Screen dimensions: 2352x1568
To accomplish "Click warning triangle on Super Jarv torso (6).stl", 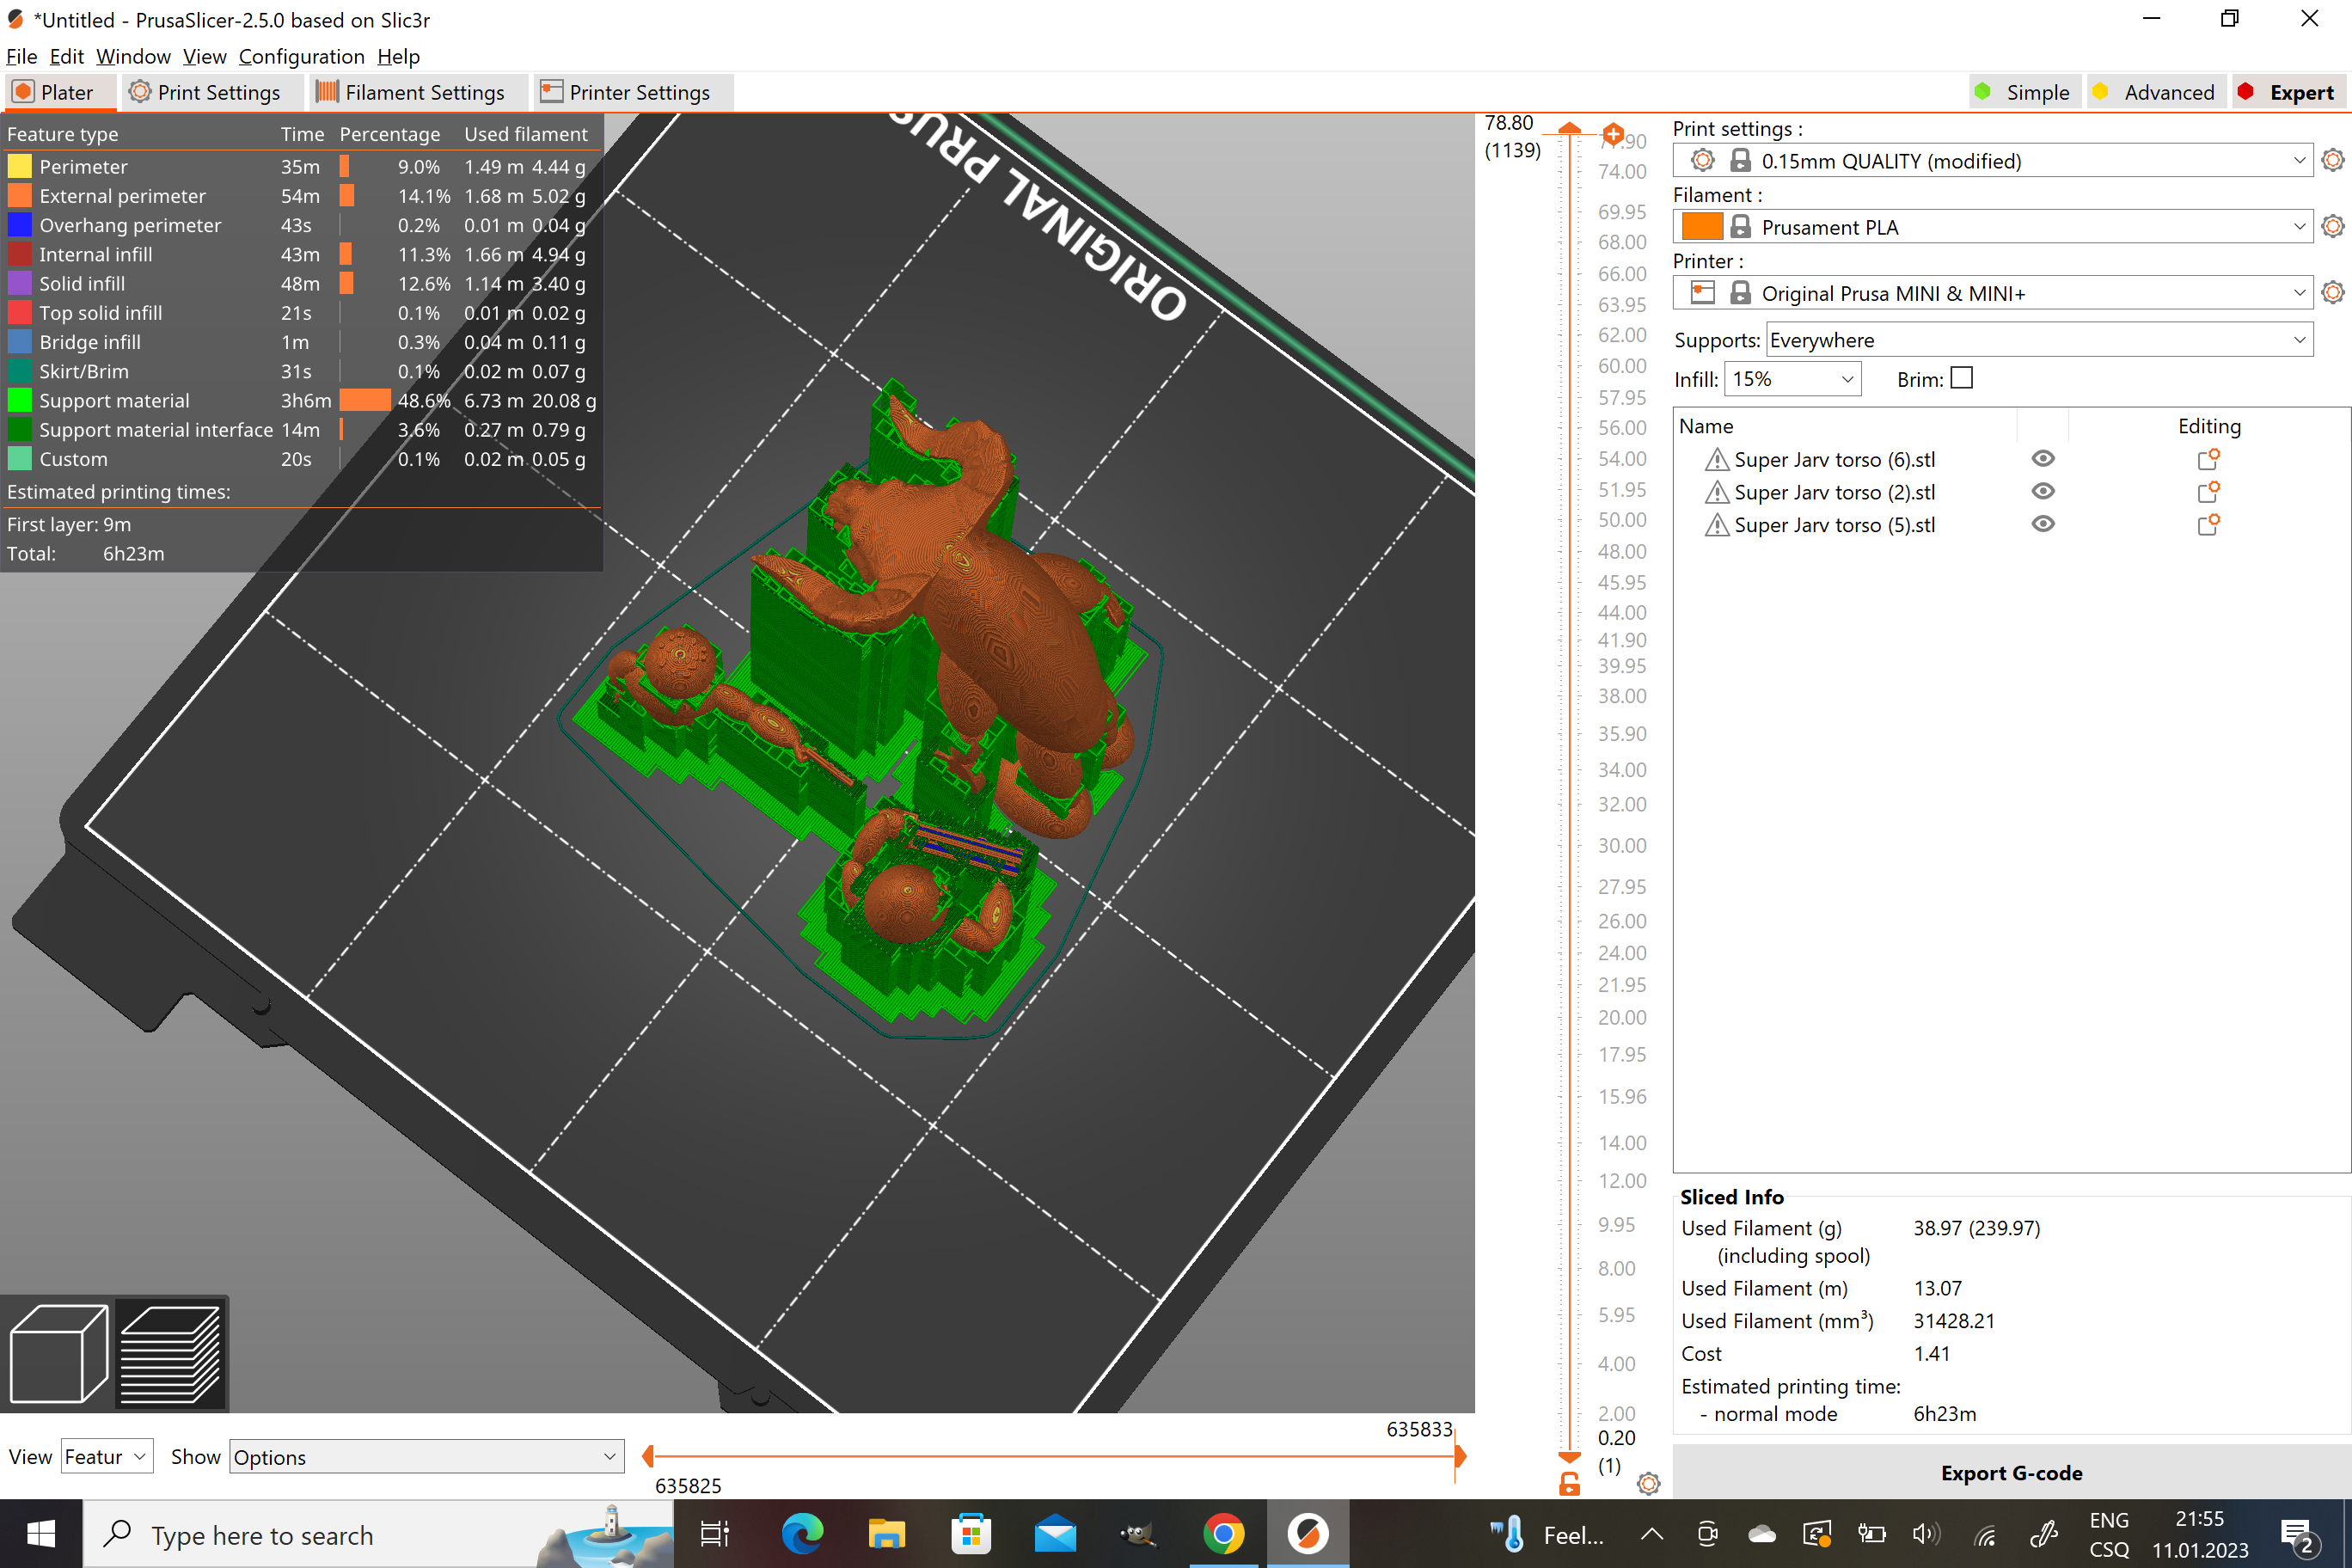I will pos(1716,459).
